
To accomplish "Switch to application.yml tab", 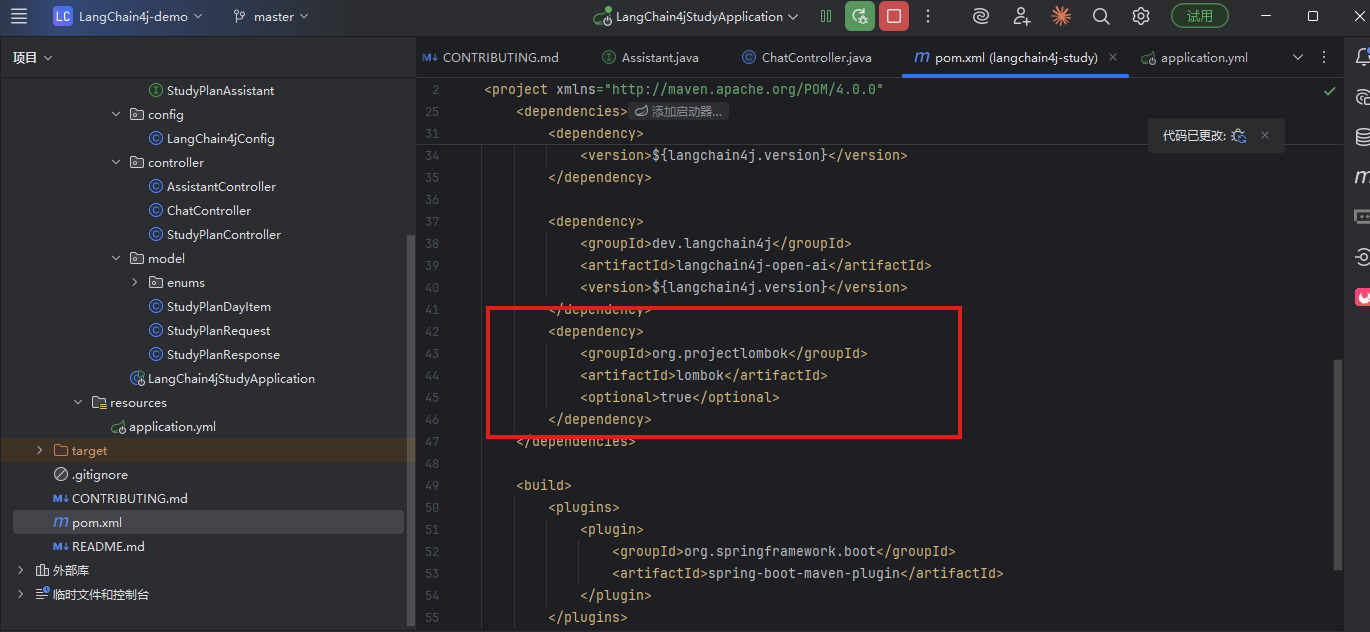I will pyautogui.click(x=1194, y=58).
